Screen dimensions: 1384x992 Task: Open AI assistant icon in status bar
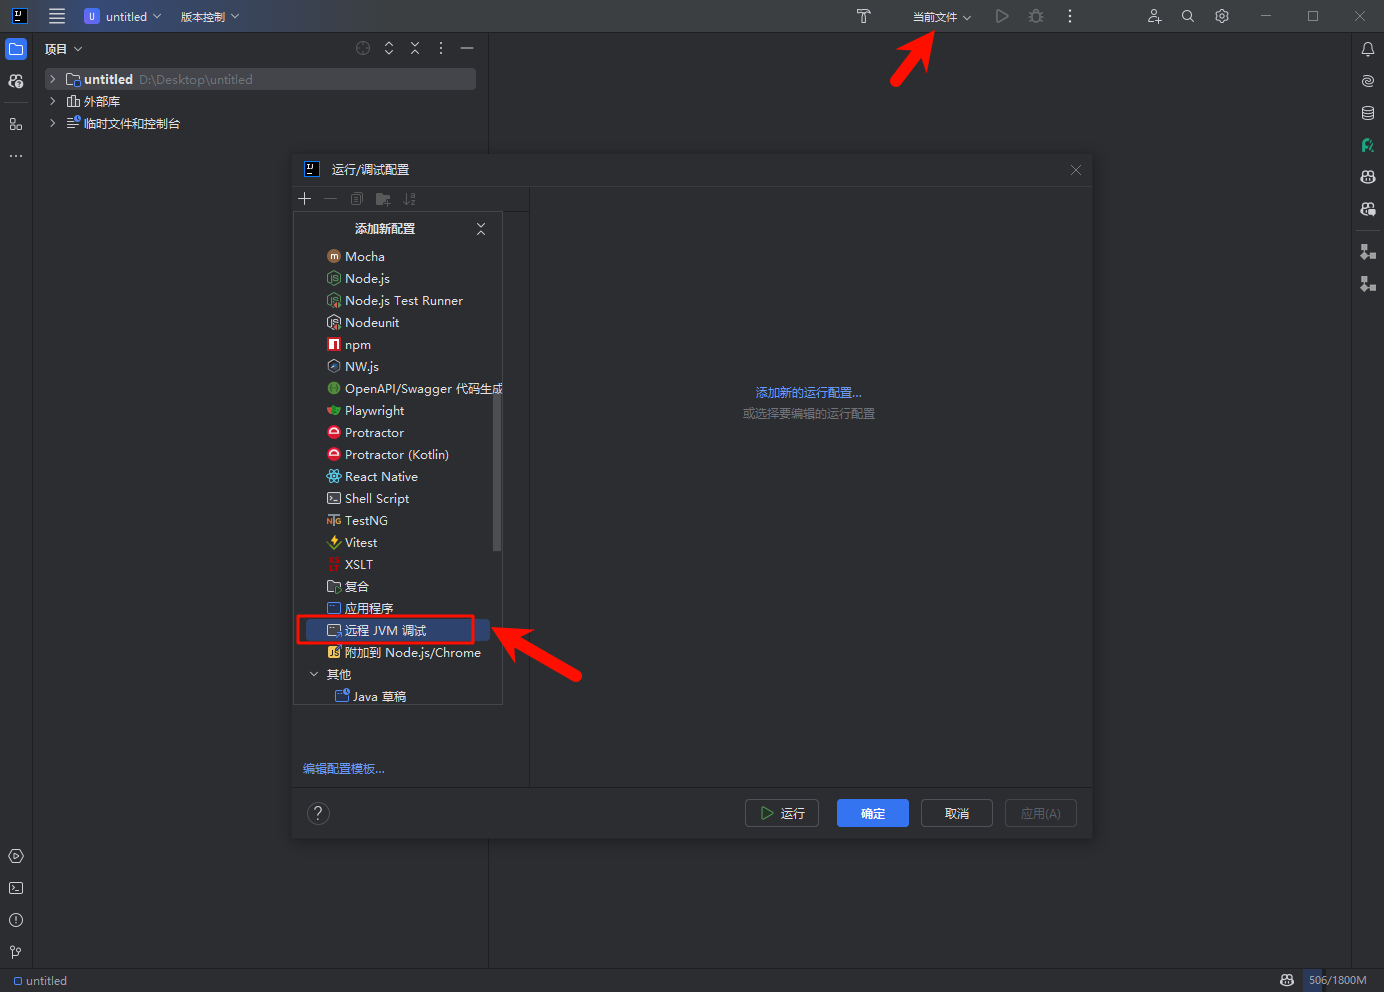pos(1287,980)
